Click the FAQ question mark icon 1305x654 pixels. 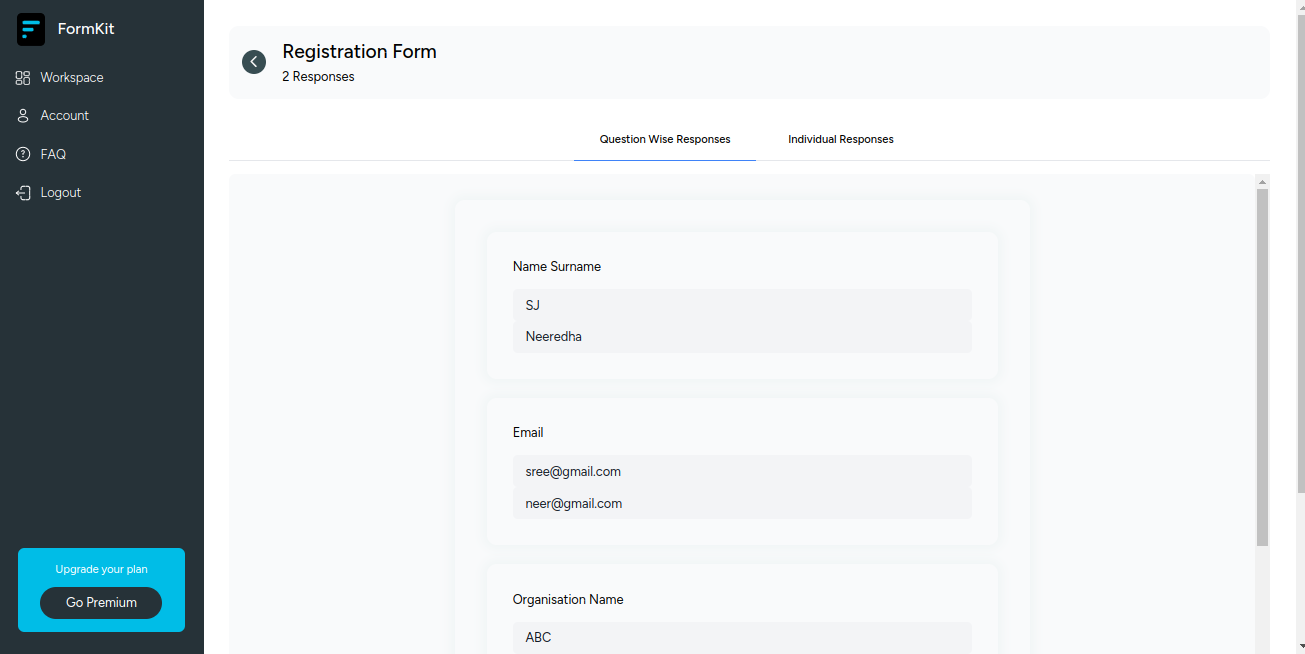point(23,154)
